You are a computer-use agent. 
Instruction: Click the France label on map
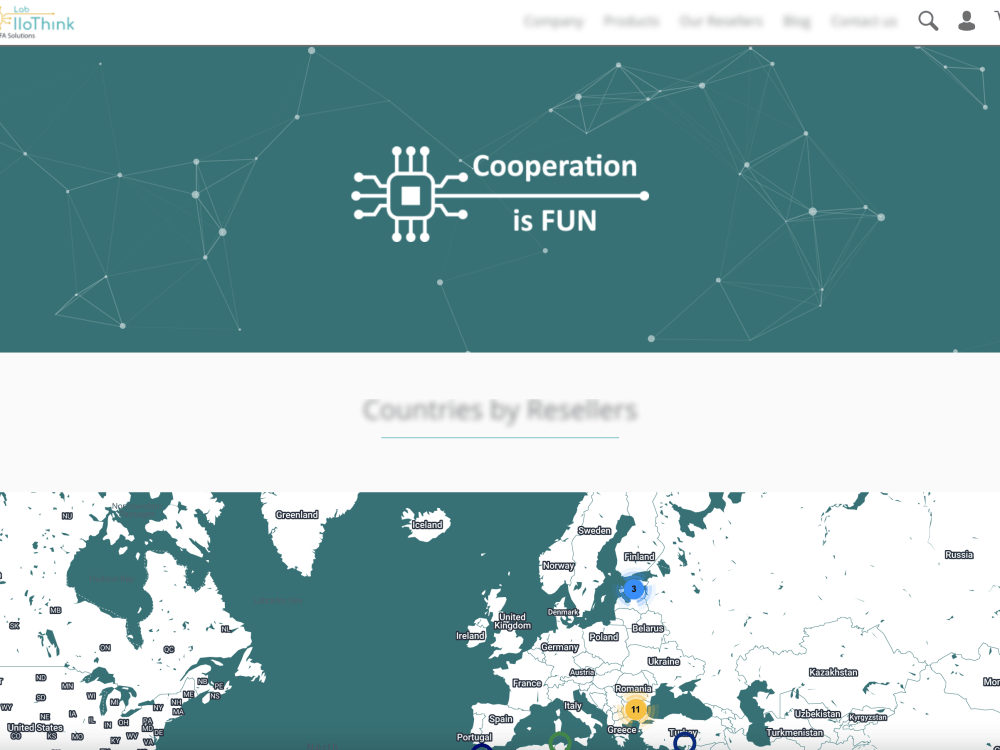527,684
